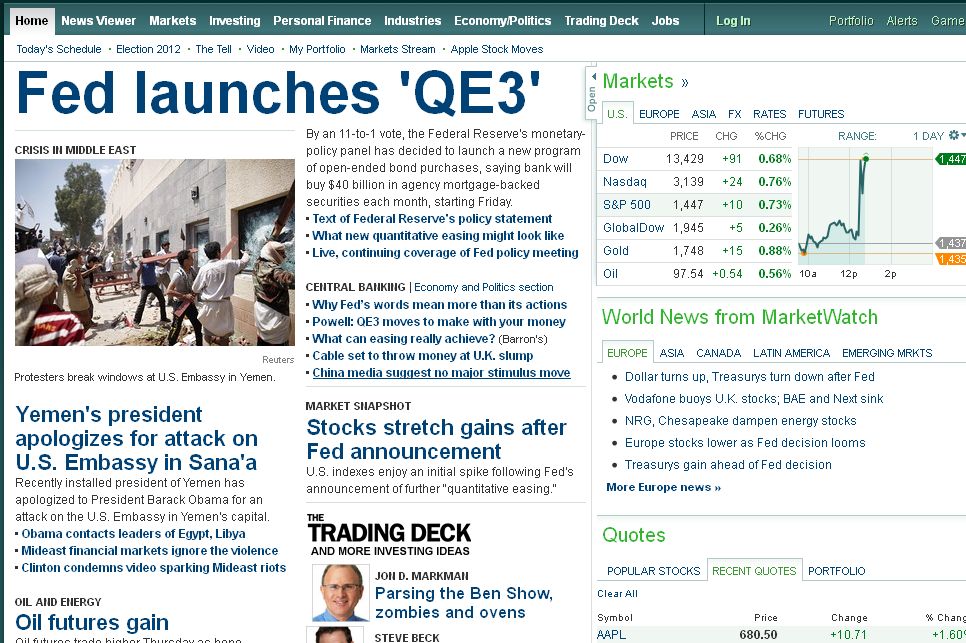Open Portfolio in top right
Viewport: 966px width, 643px height.
[851, 20]
